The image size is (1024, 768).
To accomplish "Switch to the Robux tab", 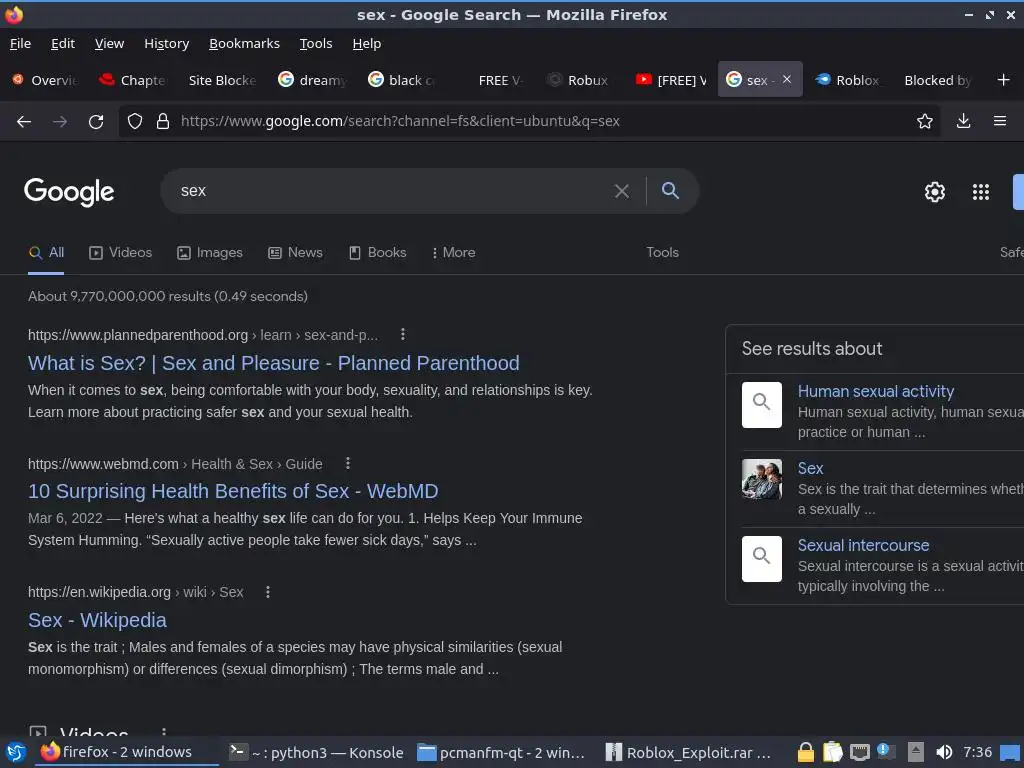I will [x=579, y=80].
